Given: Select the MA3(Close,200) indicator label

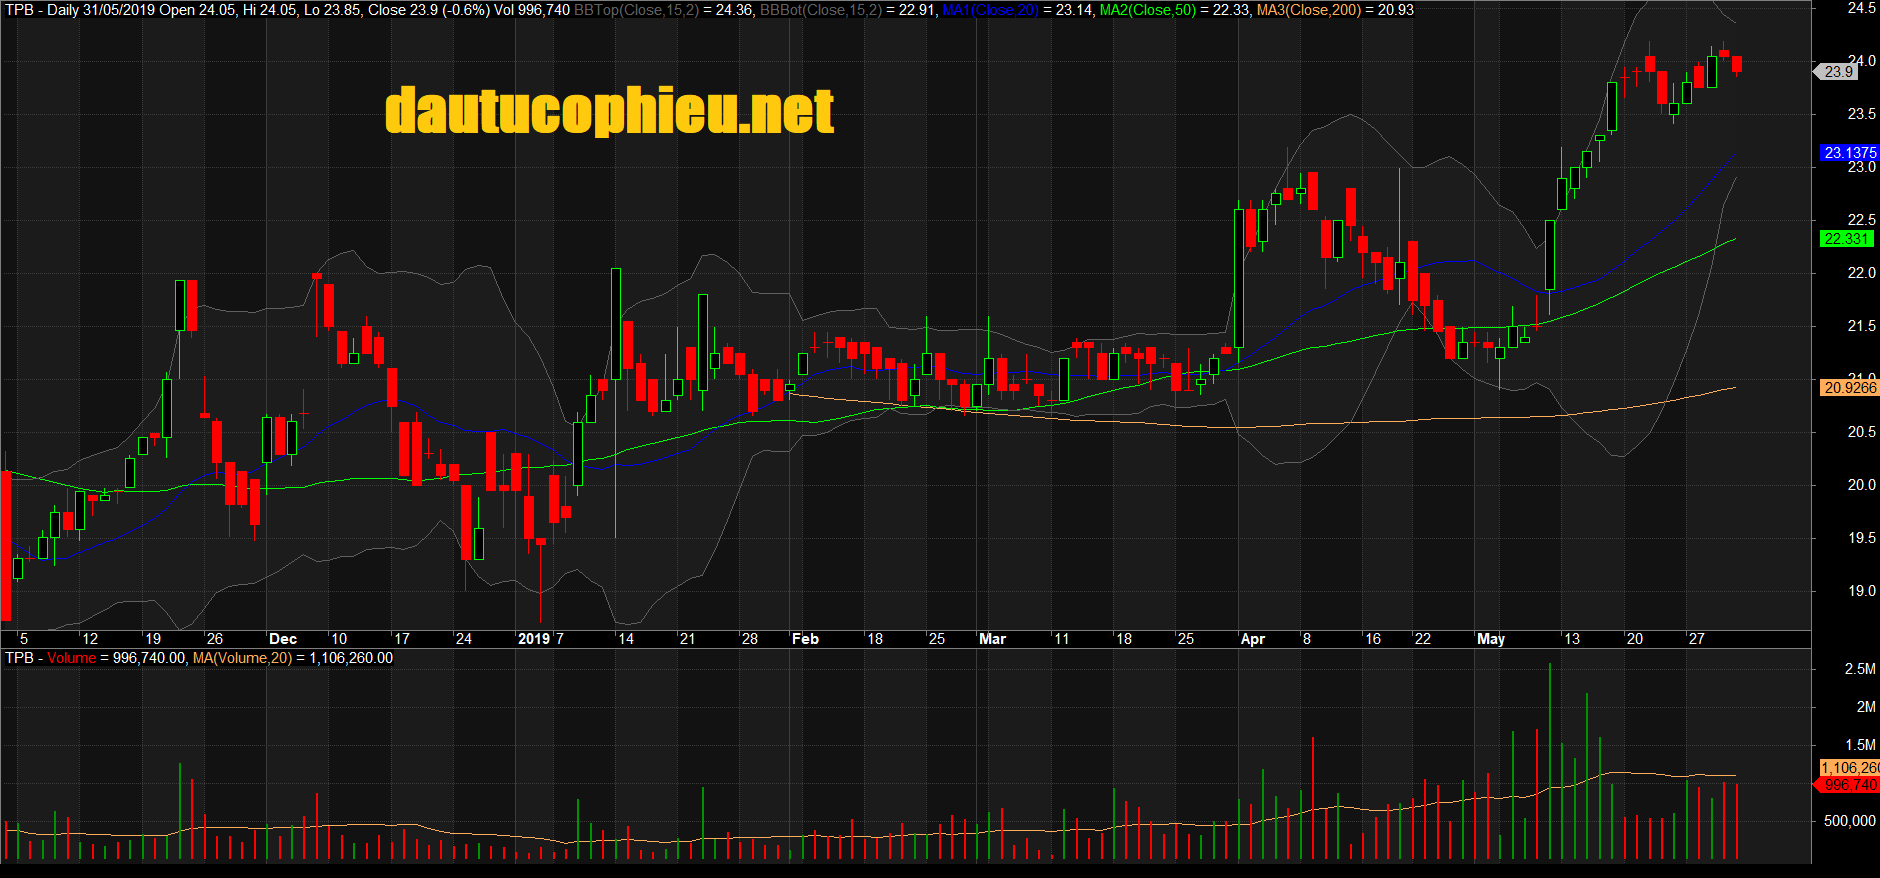Looking at the screenshot, I should [1308, 10].
